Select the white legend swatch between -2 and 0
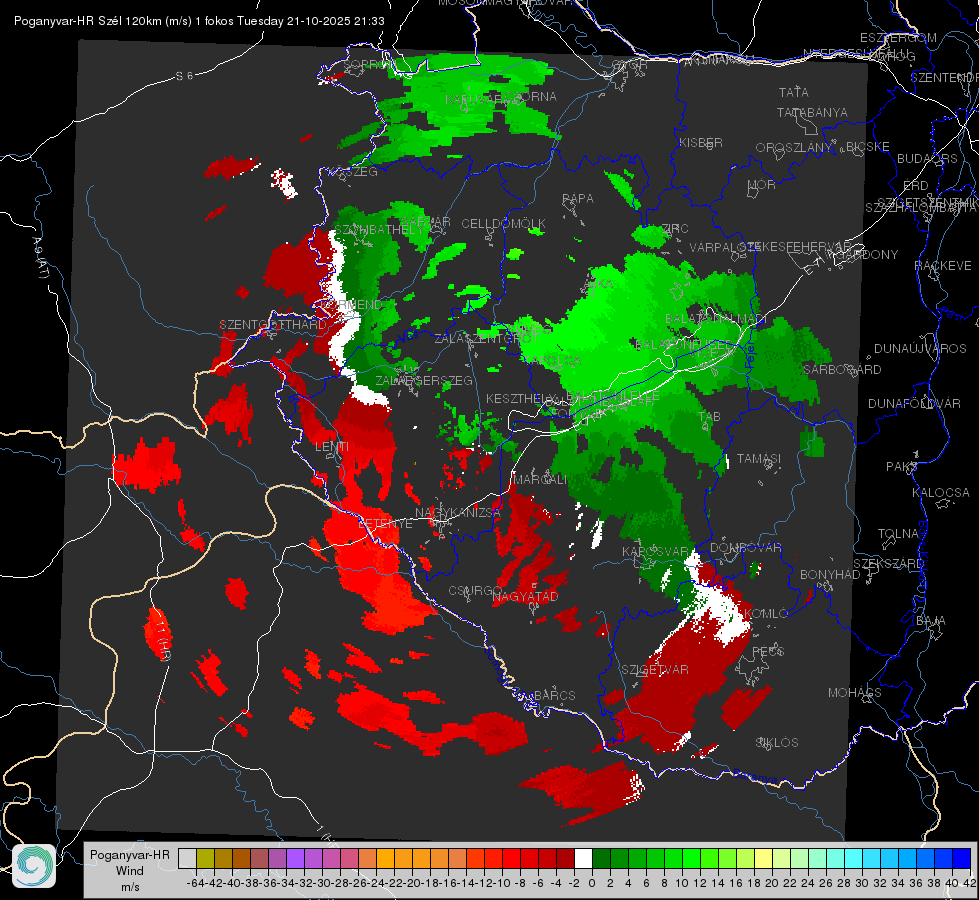 click(583, 859)
